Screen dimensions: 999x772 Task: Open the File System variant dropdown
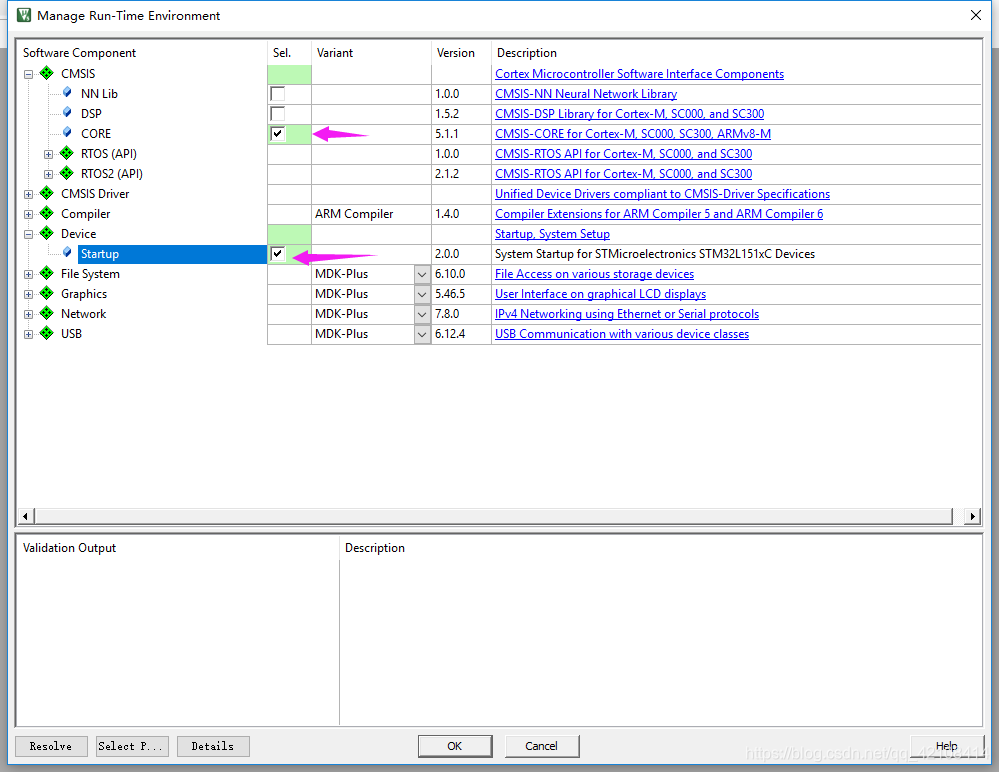pyautogui.click(x=422, y=275)
